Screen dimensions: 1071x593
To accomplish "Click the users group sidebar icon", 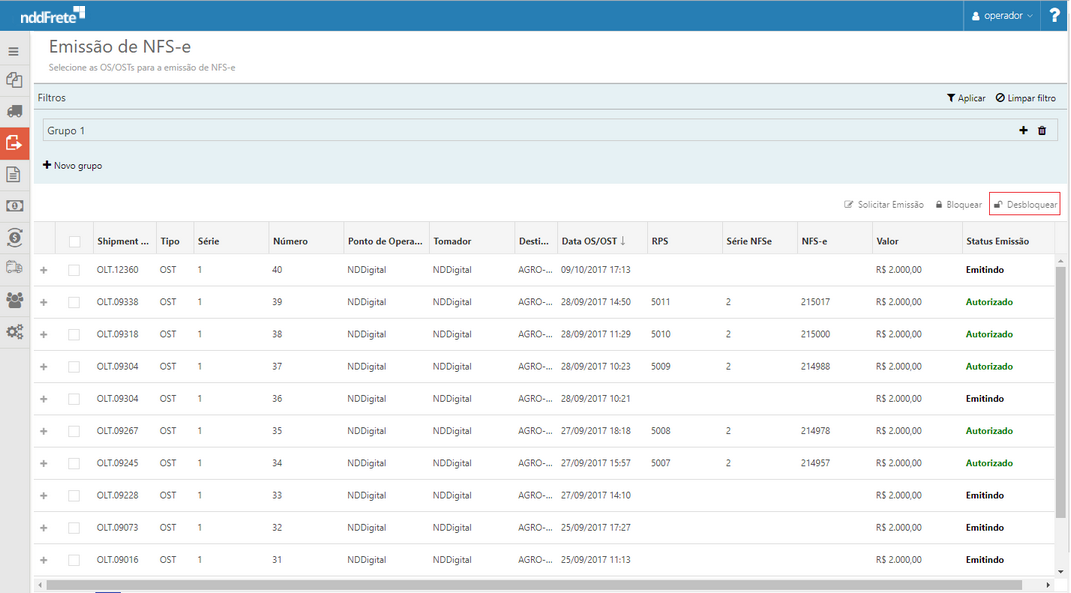I will pyautogui.click(x=14, y=300).
